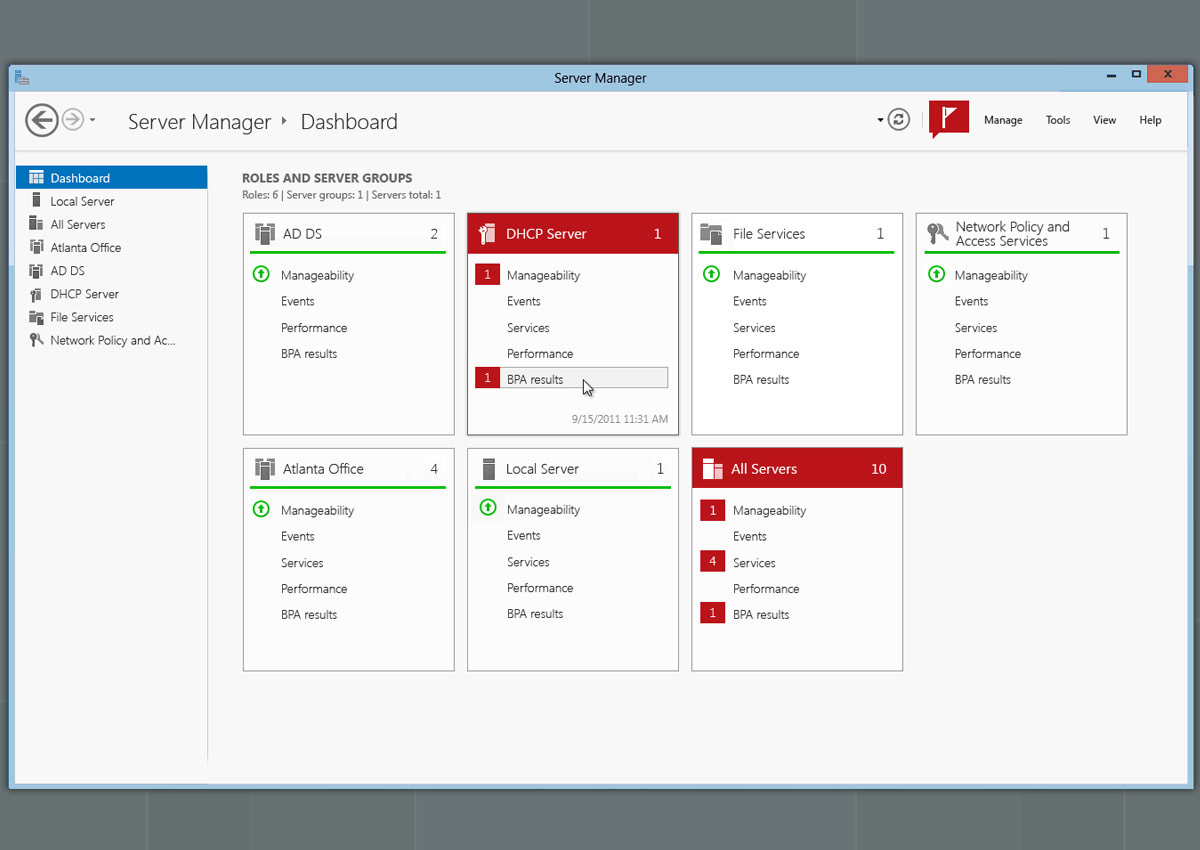Go back with the back arrow button

point(42,121)
